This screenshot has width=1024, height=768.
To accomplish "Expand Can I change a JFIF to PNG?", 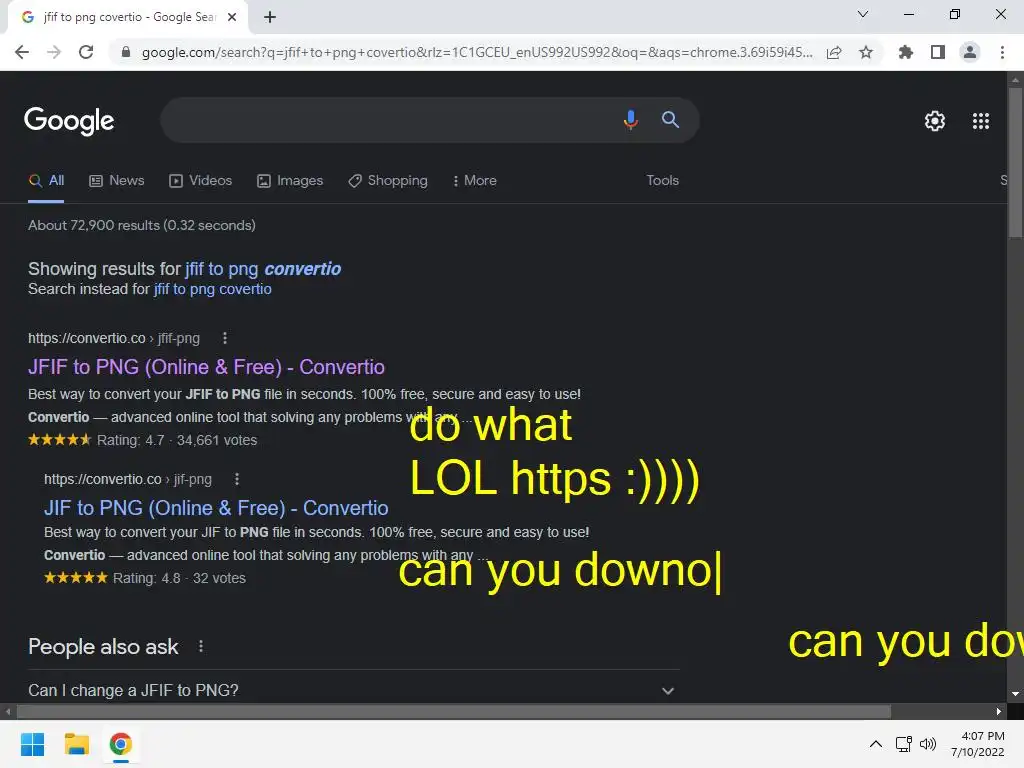I will click(x=353, y=690).
